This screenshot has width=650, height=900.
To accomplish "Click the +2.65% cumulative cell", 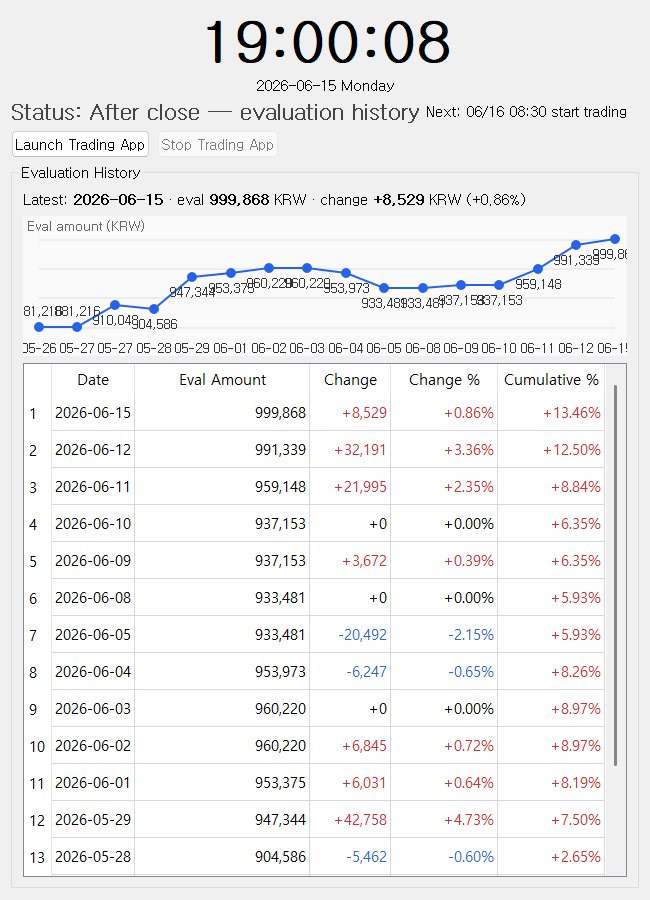I will click(x=551, y=856).
